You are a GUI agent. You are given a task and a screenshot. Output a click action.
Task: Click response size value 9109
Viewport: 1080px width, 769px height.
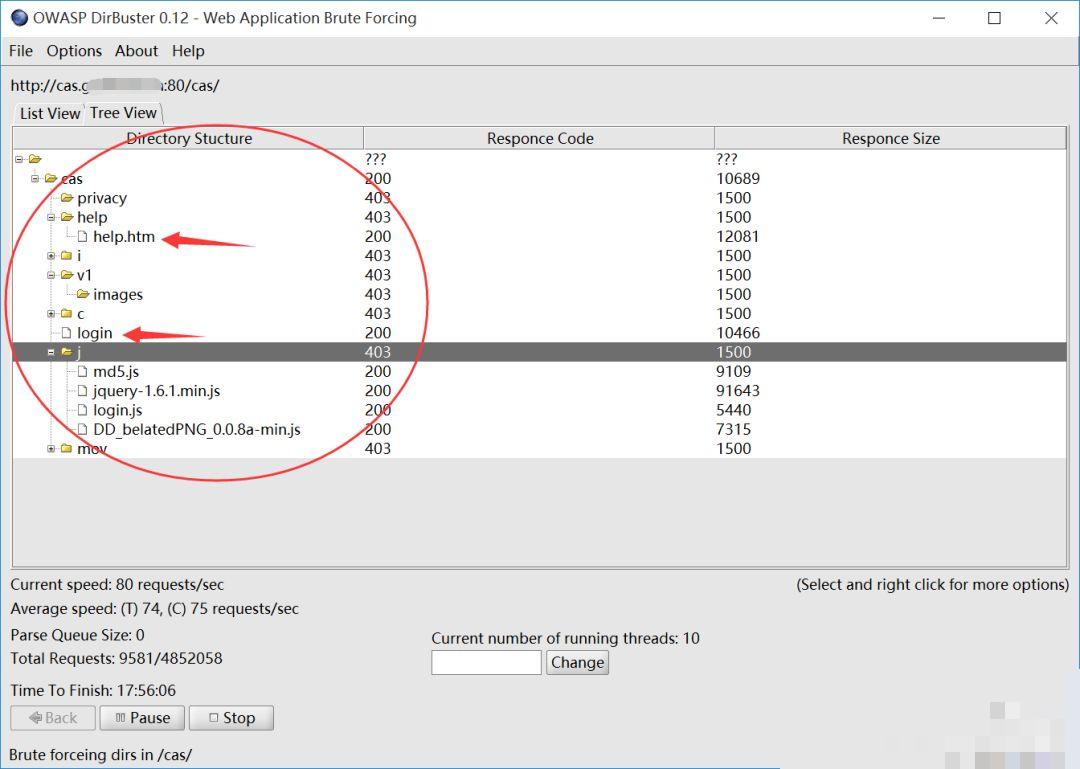point(734,371)
